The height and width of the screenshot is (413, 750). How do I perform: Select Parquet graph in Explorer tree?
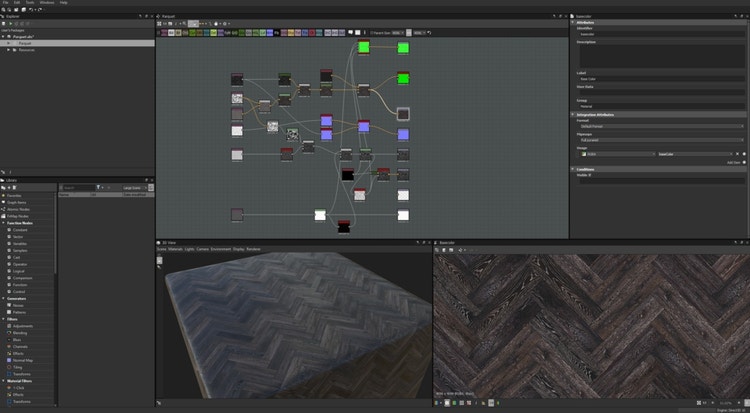[25, 43]
